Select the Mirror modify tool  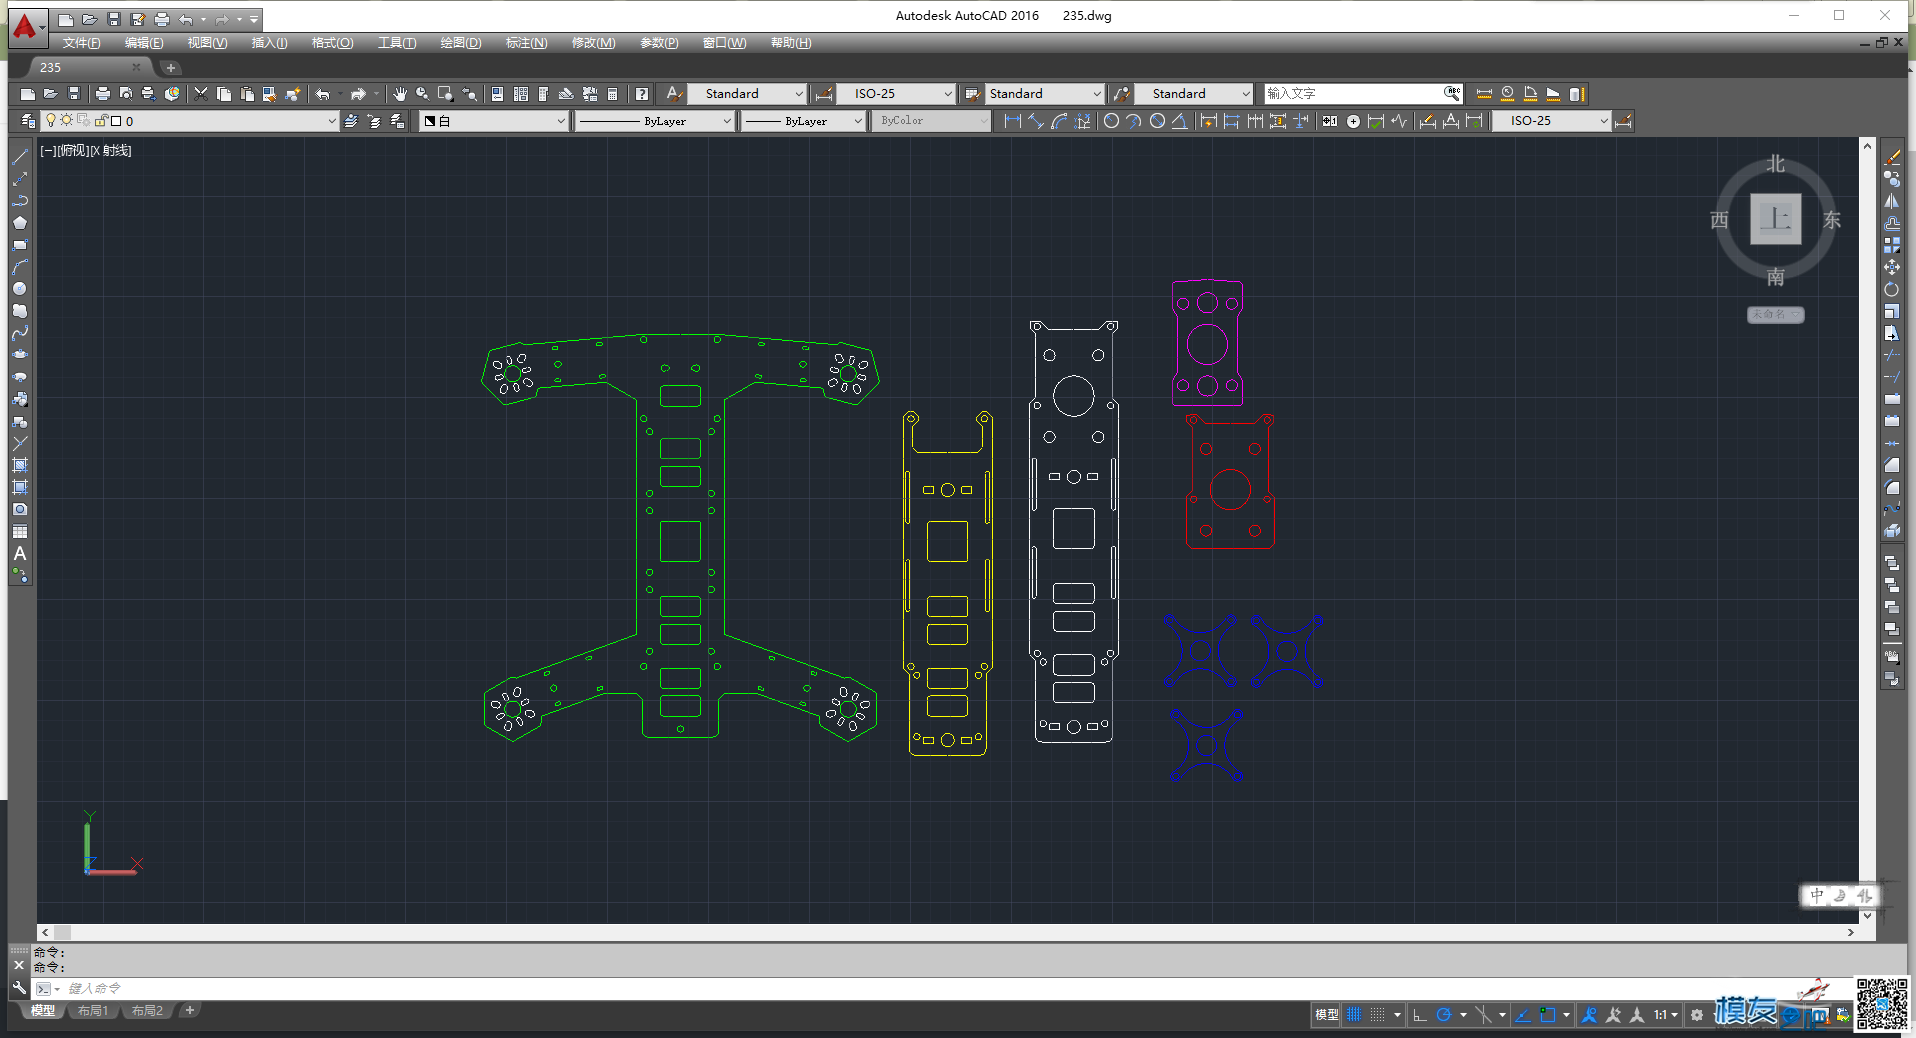pos(1892,201)
